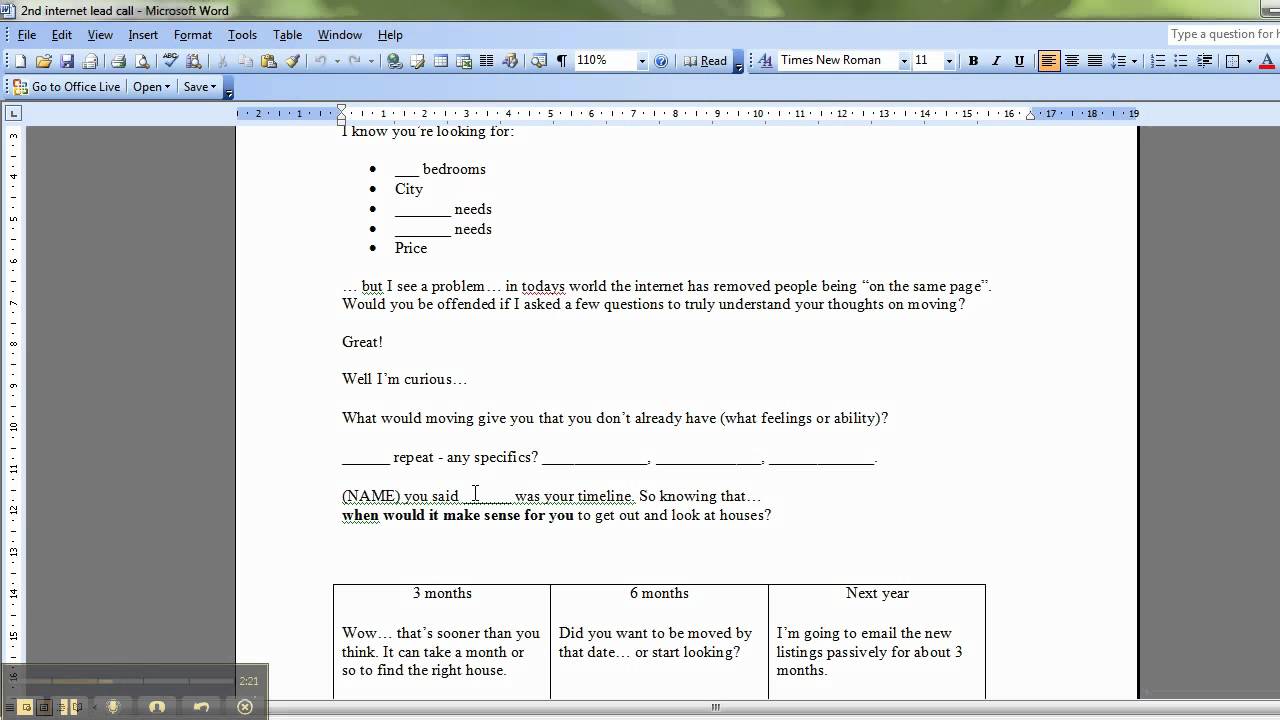
Task: Run Spelling and Grammar check
Action: click(171, 61)
